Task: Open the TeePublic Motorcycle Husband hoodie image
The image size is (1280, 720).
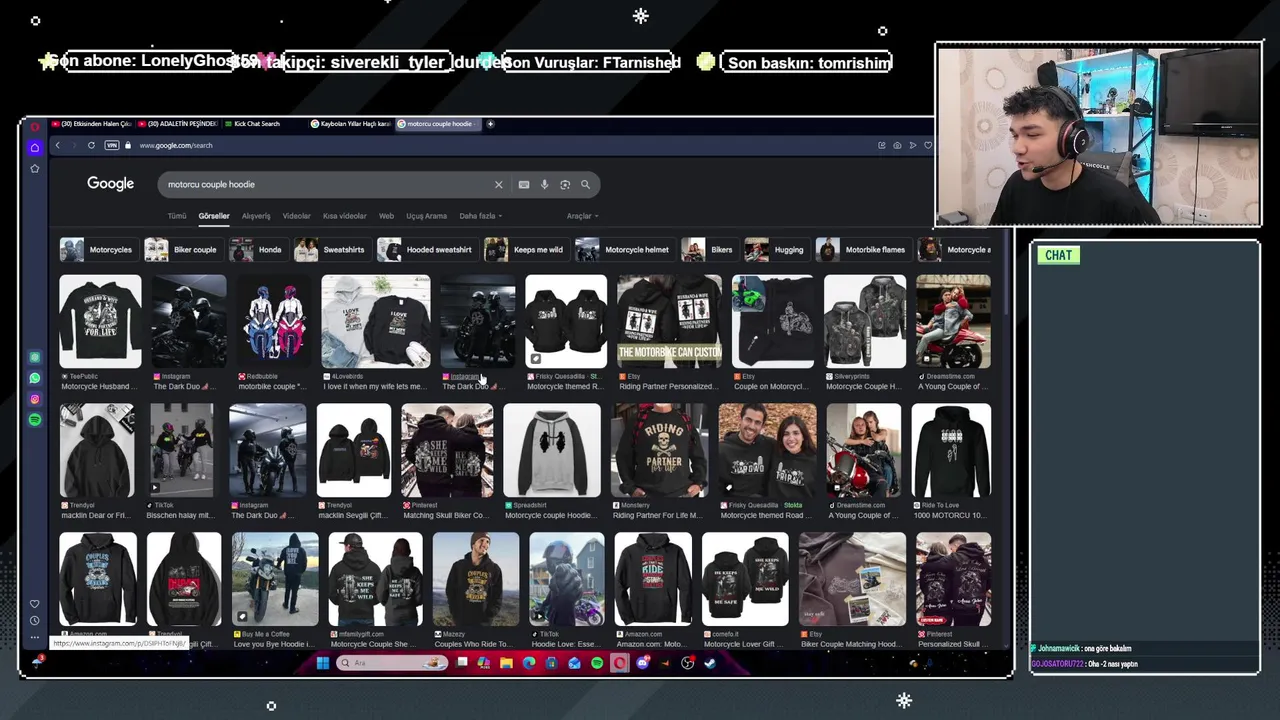Action: (100, 321)
